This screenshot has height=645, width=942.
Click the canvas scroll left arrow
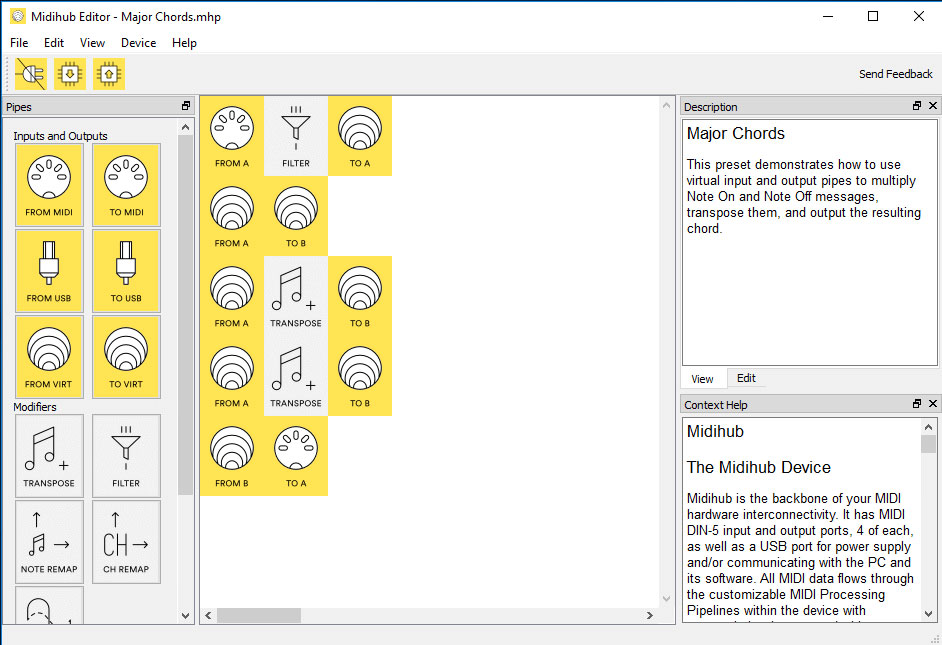208,616
